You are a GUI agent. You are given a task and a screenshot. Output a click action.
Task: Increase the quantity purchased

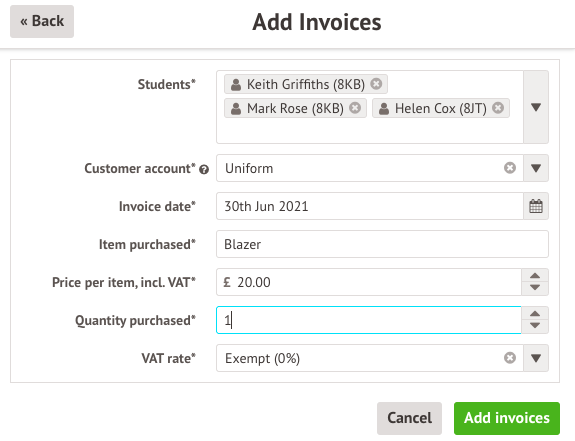click(535, 313)
